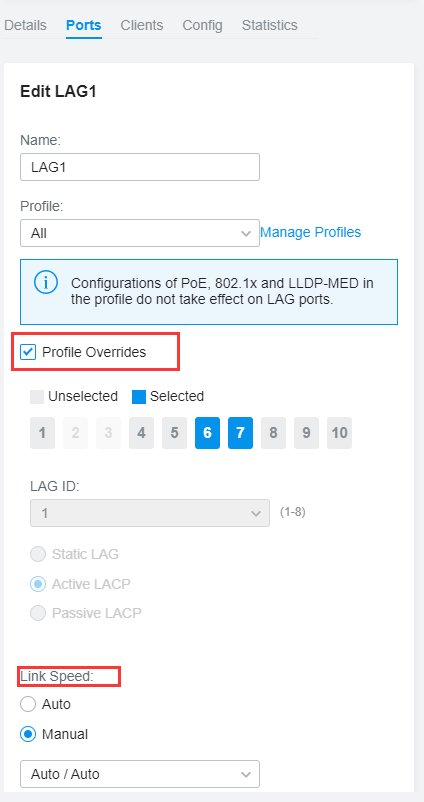The height and width of the screenshot is (802, 424).
Task: Select port 1 in the port grid
Action: [42, 433]
